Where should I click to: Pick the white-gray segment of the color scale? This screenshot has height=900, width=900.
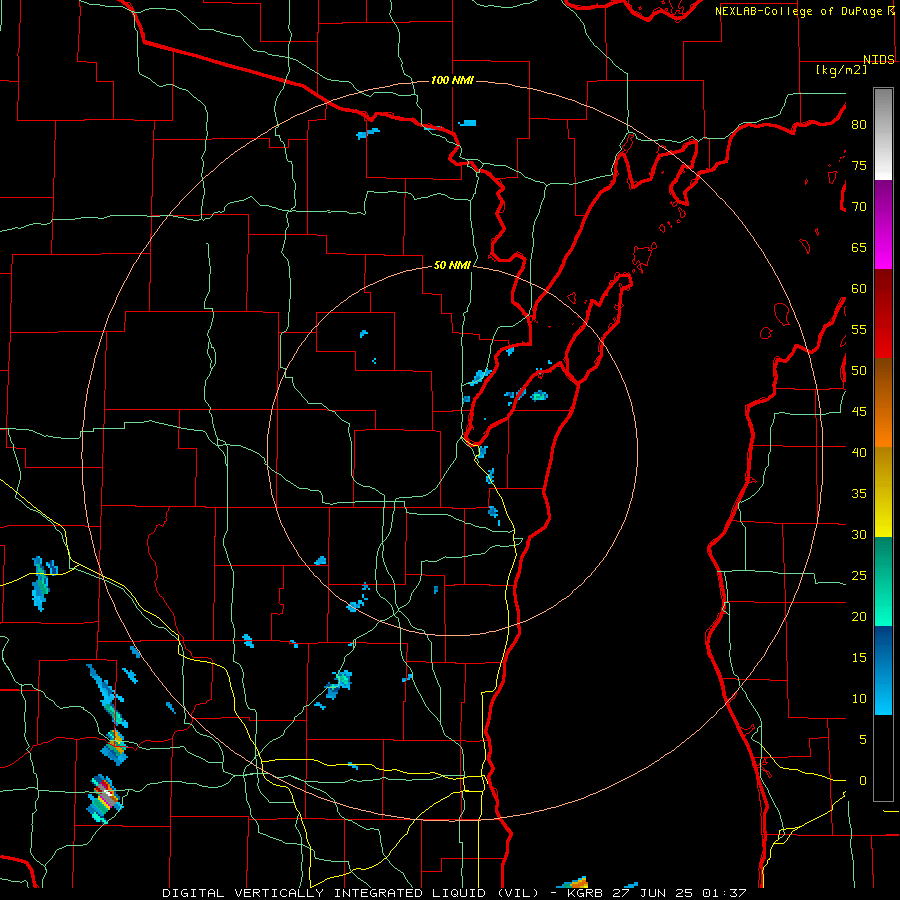tap(883, 134)
